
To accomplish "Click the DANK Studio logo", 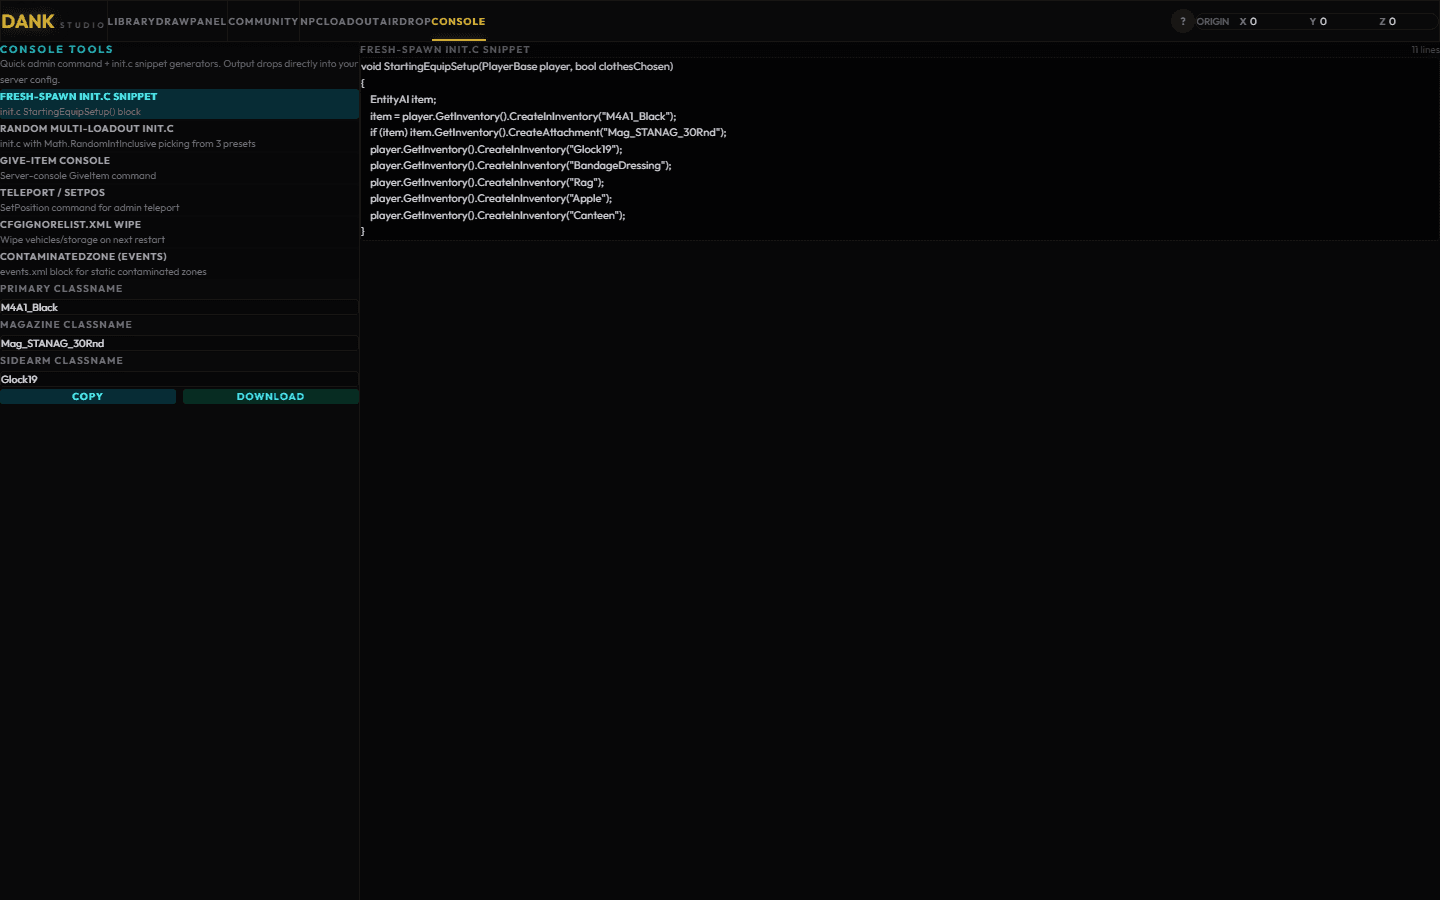I will (53, 21).
